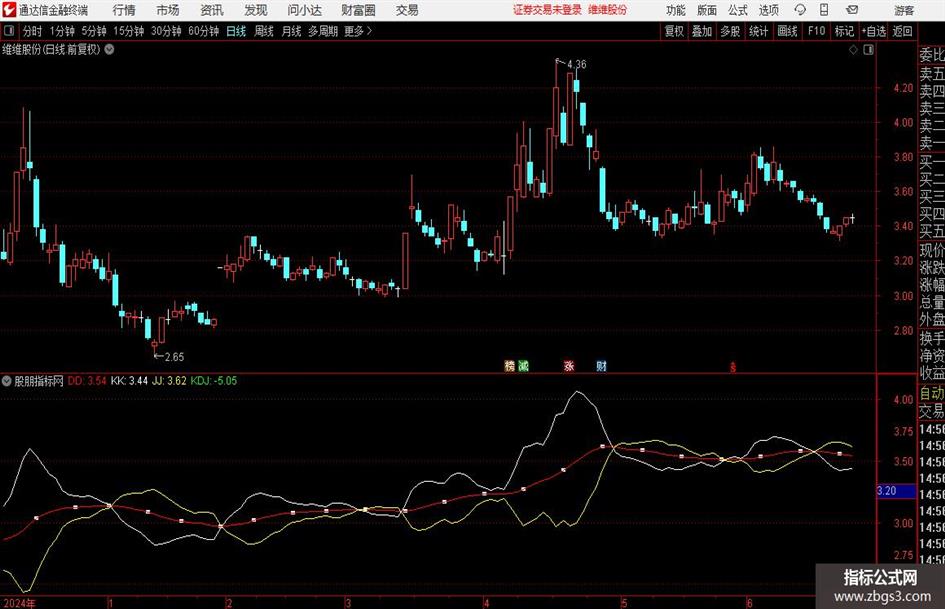Expand the indicator dropdown beside 股朋指标网

click(x=7, y=381)
